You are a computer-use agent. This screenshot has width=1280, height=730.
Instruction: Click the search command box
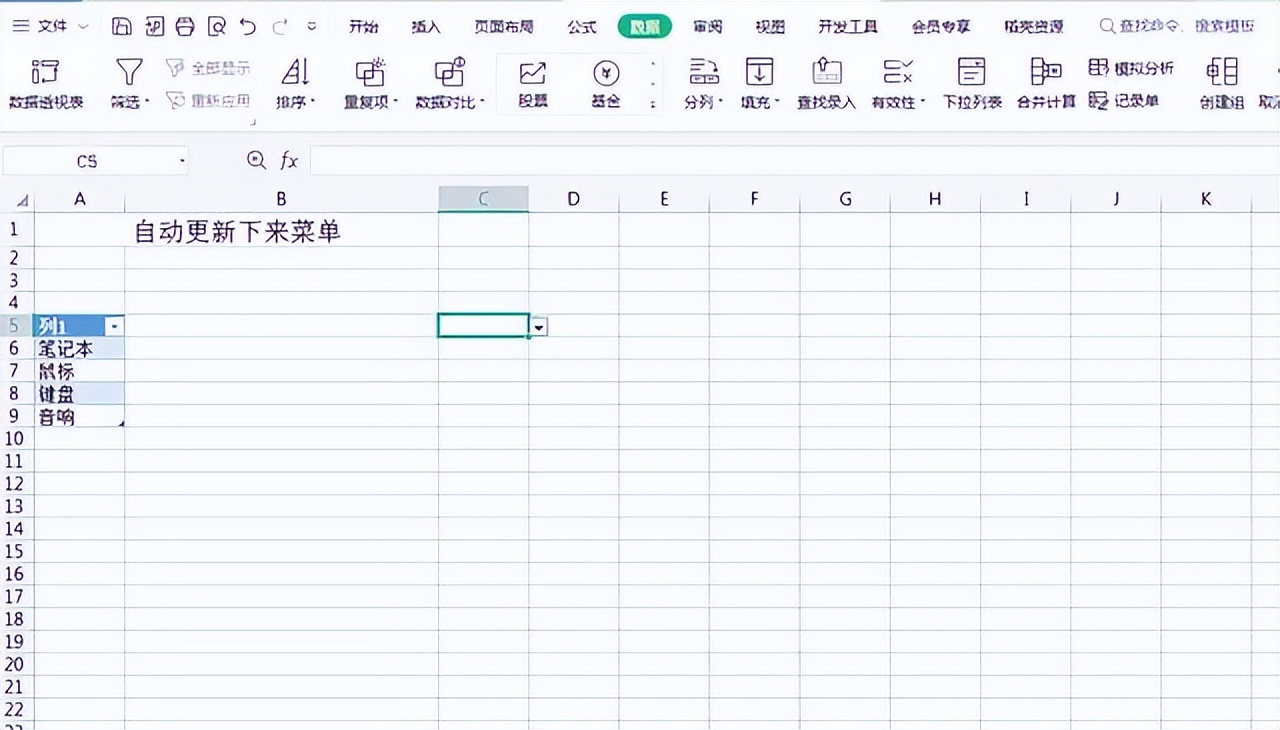pos(1177,27)
